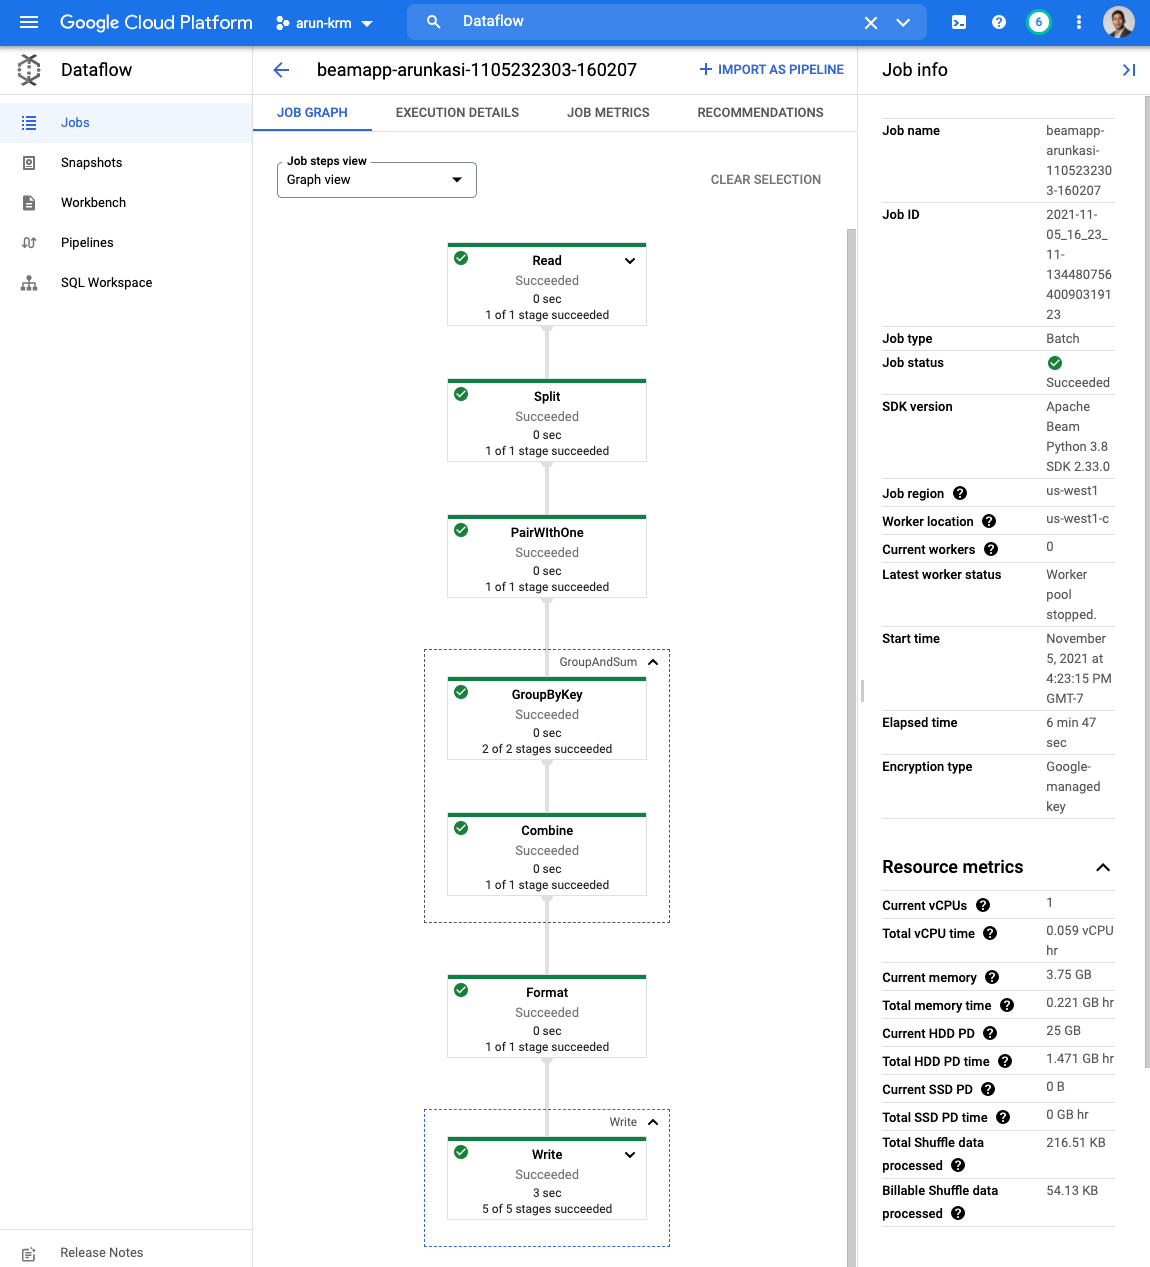Open the Pipelines section
The width and height of the screenshot is (1150, 1267).
(x=87, y=242)
